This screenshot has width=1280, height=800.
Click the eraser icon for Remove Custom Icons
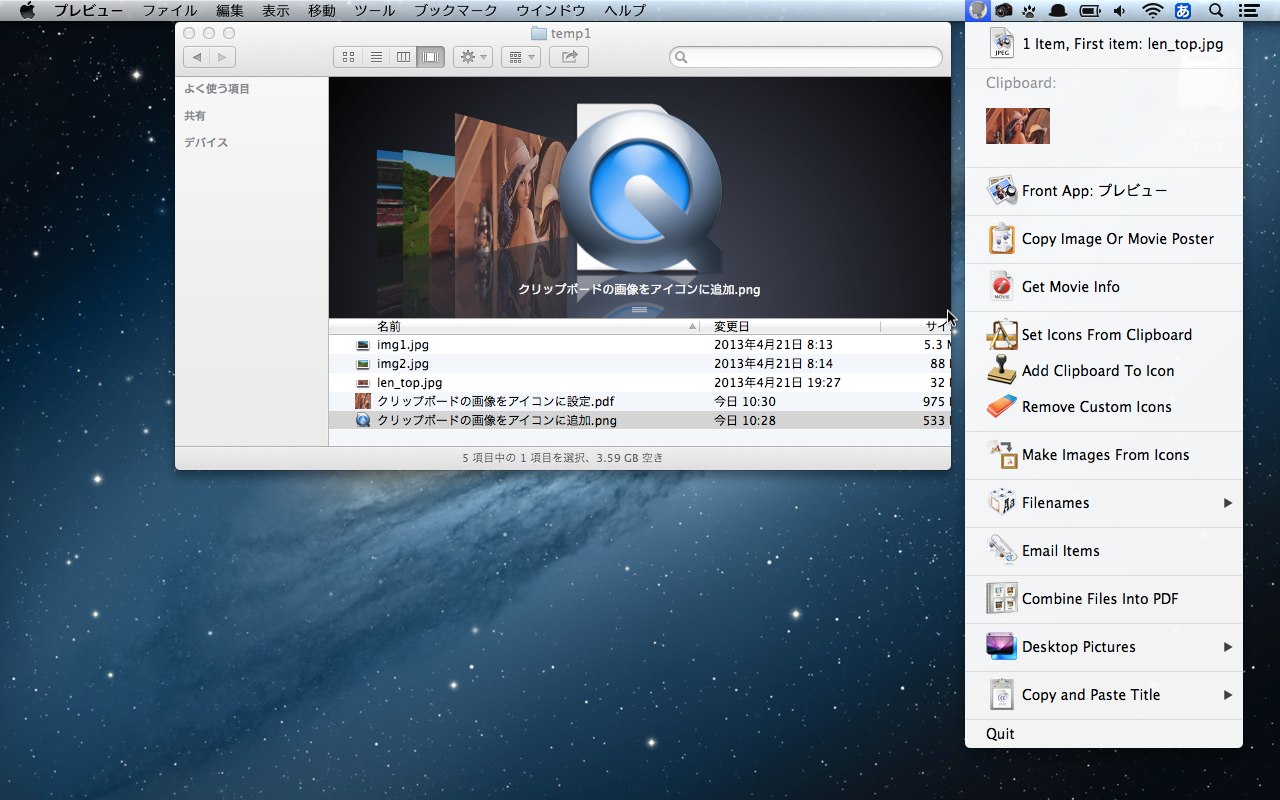pos(1001,407)
